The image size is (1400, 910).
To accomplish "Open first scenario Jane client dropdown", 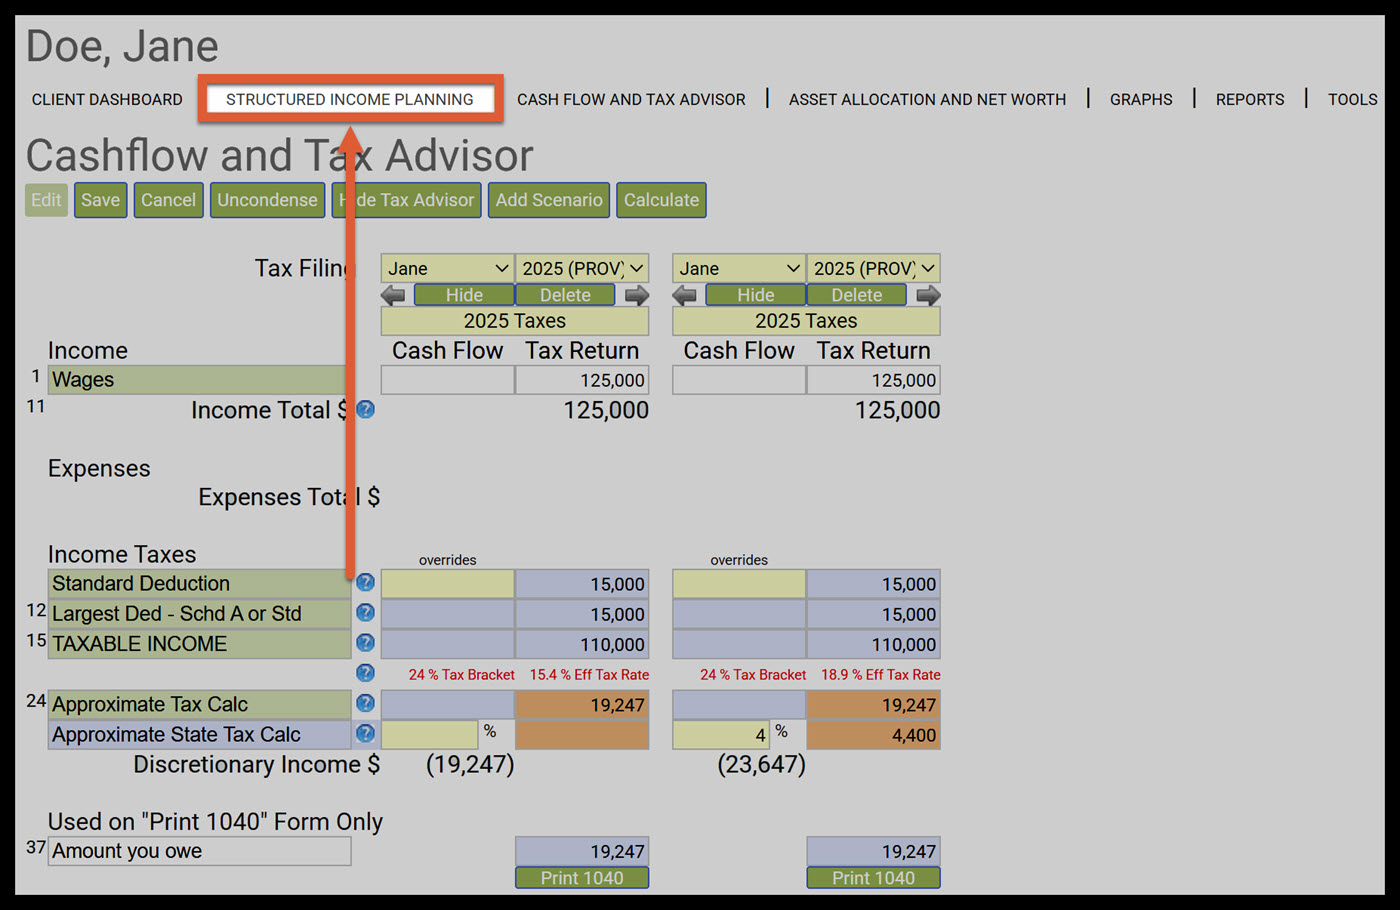I will point(448,268).
